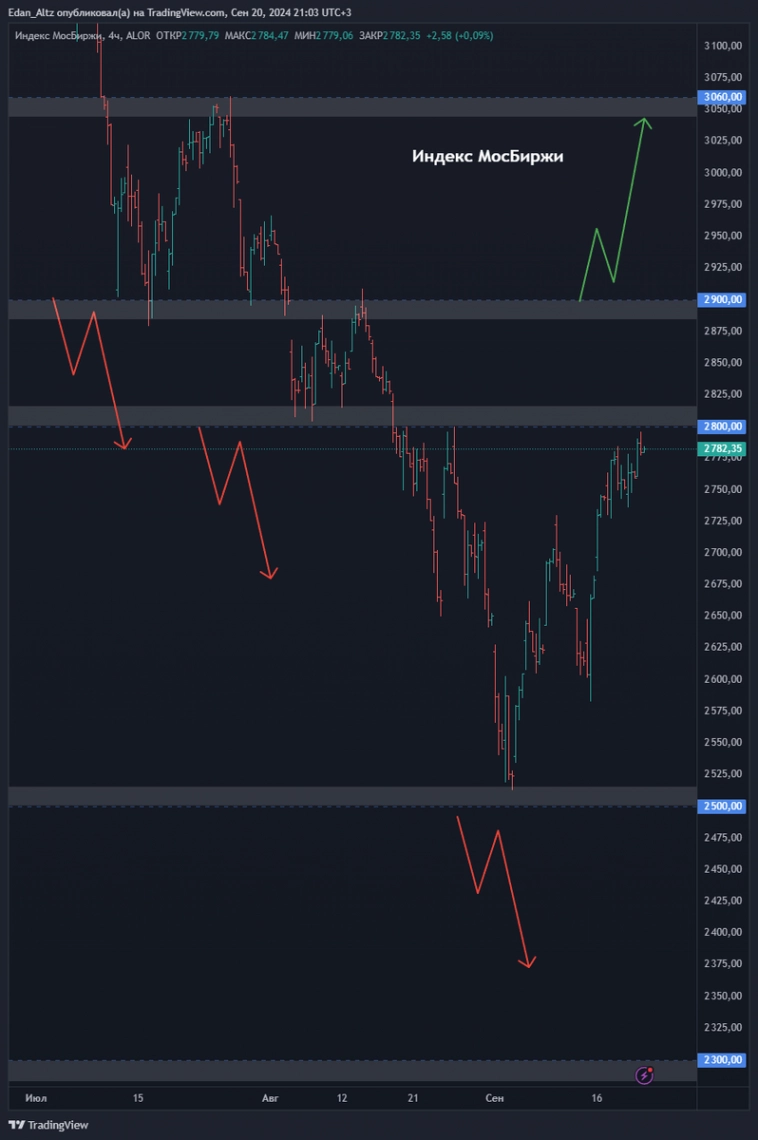Image resolution: width=758 pixels, height=1140 pixels.
Task: Click the 2300,00 price level label
Action: tap(721, 1059)
